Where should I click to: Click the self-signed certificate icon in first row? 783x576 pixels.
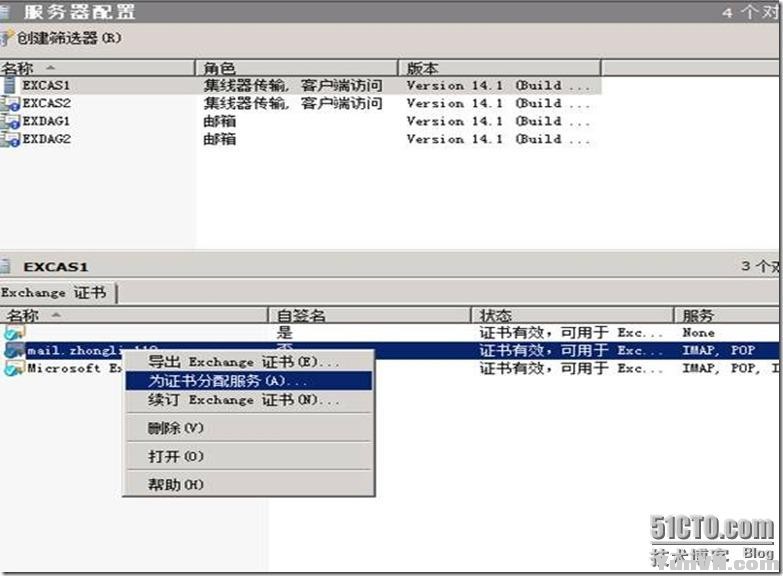[x=14, y=333]
